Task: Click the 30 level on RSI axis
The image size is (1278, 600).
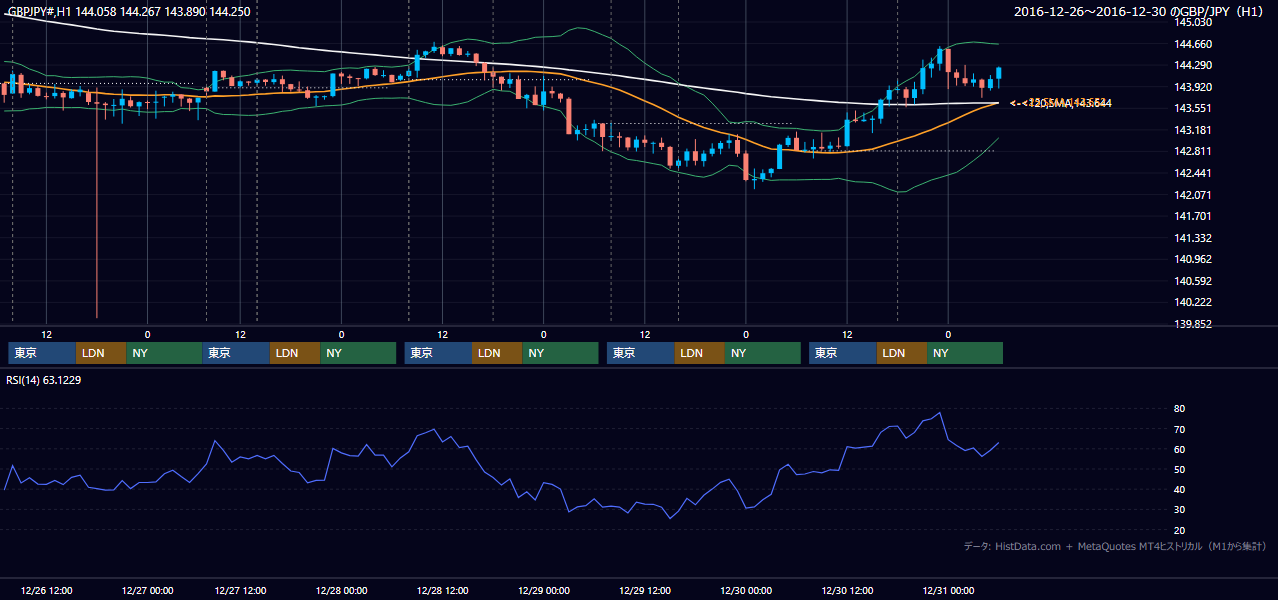Action: click(x=1179, y=510)
